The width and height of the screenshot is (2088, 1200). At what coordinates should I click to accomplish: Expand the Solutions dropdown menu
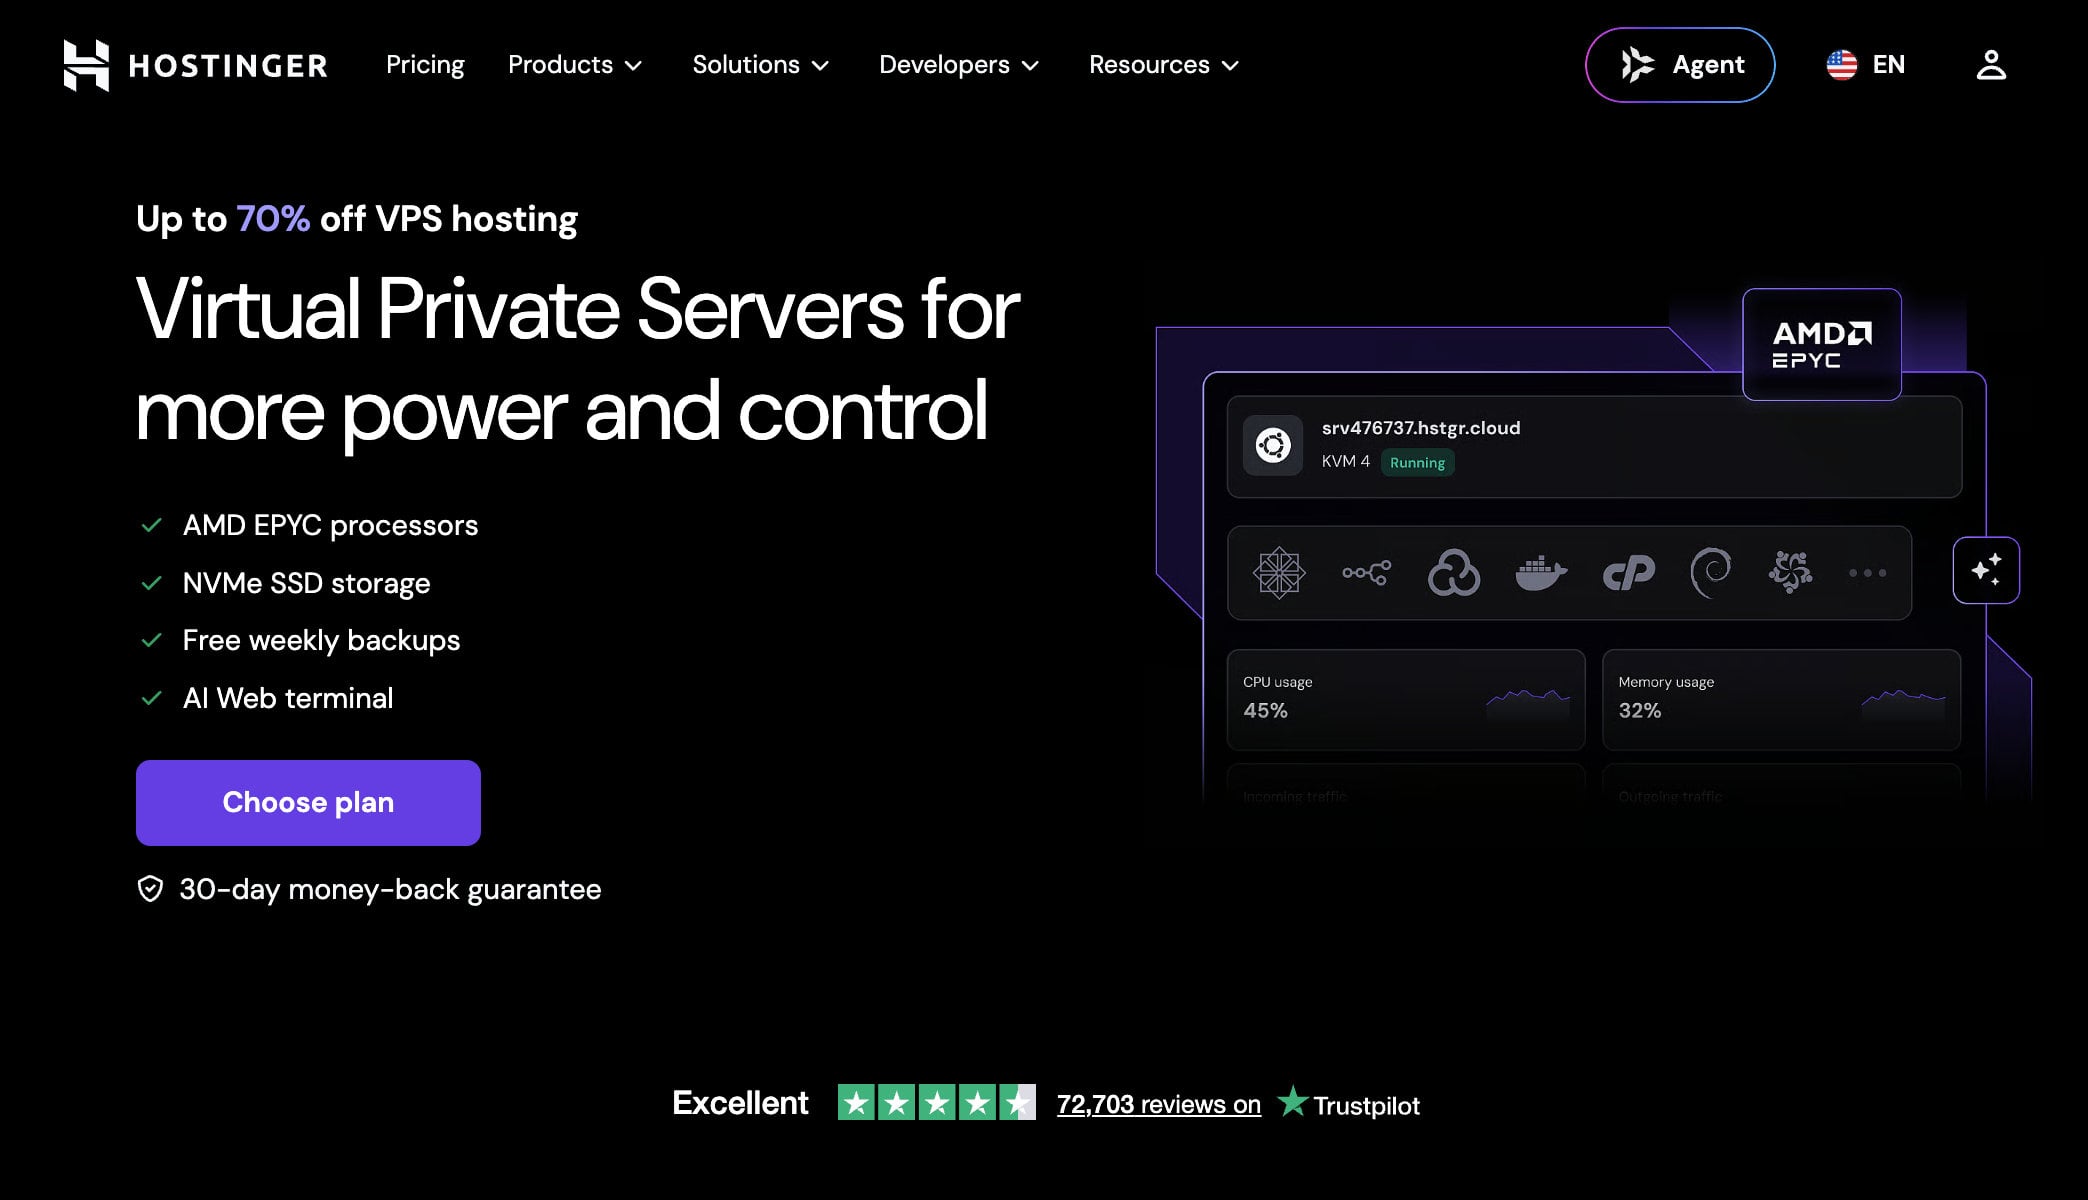[x=761, y=65]
